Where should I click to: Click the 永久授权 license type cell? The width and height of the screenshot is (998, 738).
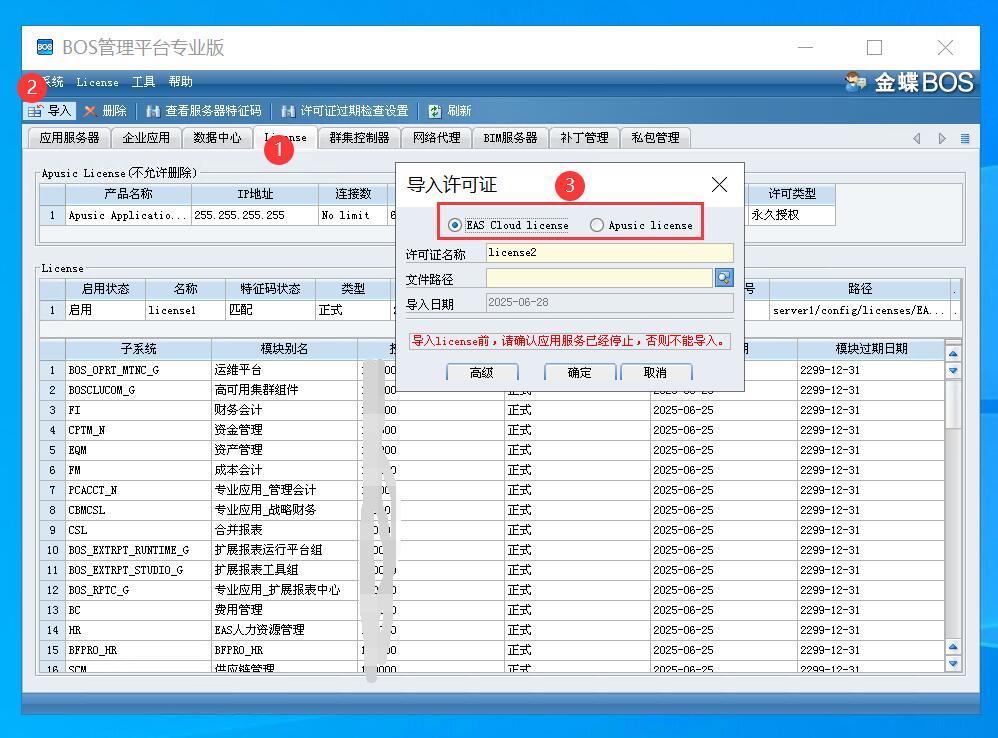pyautogui.click(x=792, y=215)
